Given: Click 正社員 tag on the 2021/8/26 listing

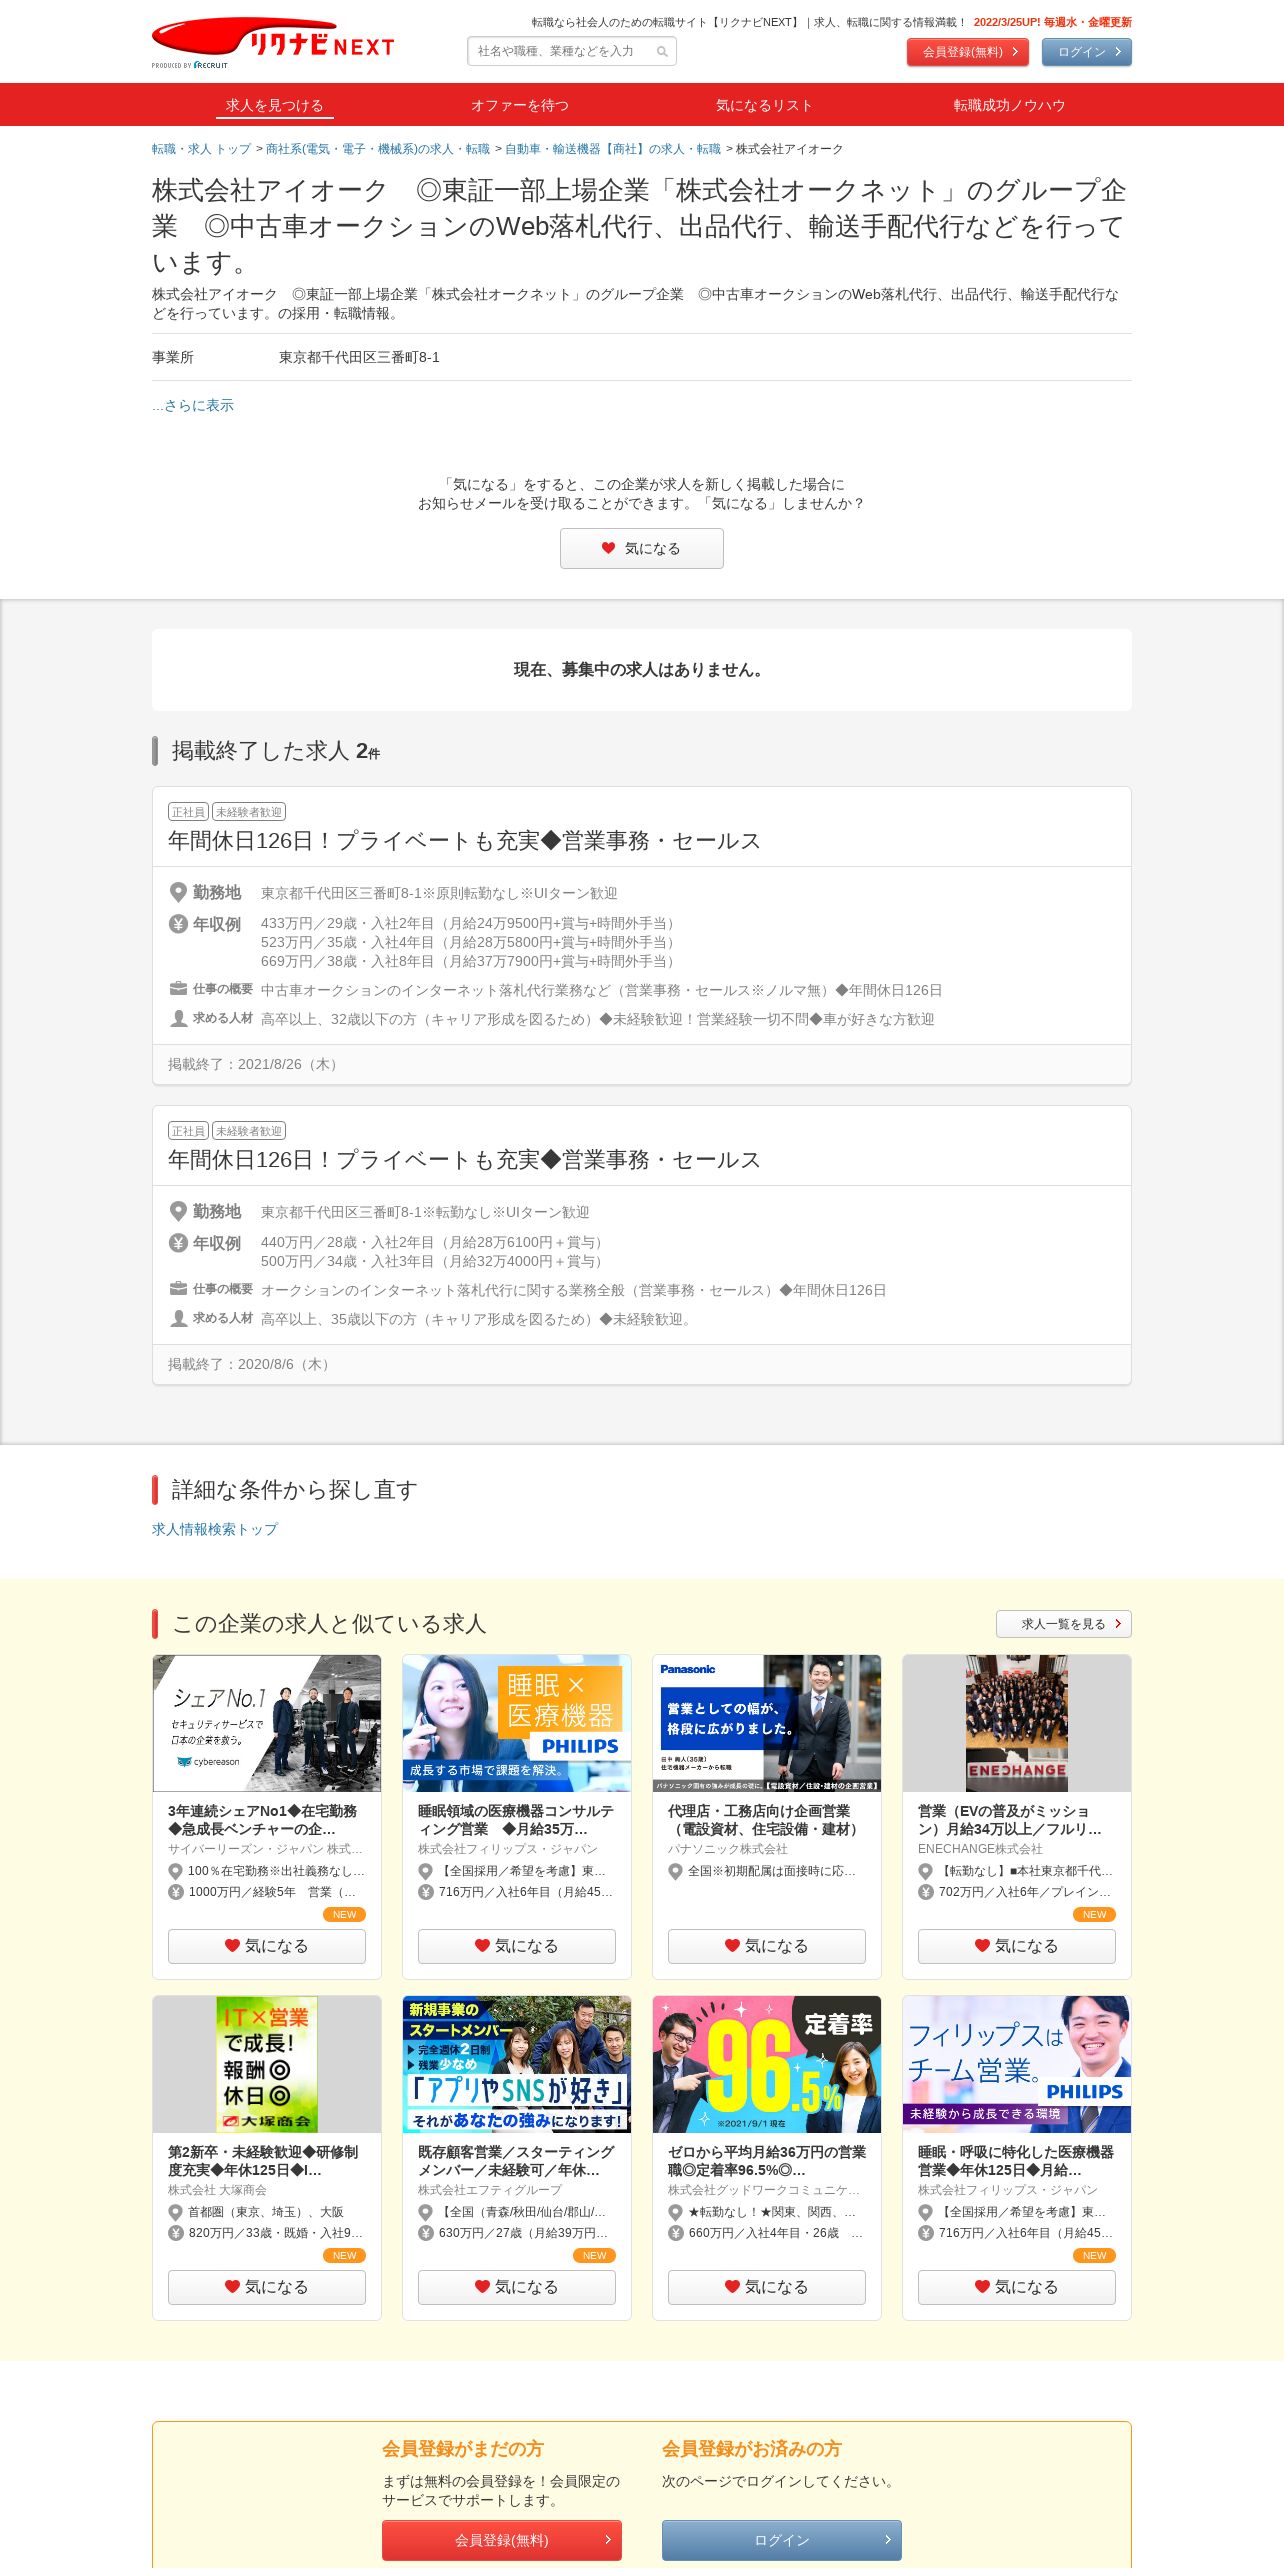Looking at the screenshot, I should pyautogui.click(x=188, y=812).
